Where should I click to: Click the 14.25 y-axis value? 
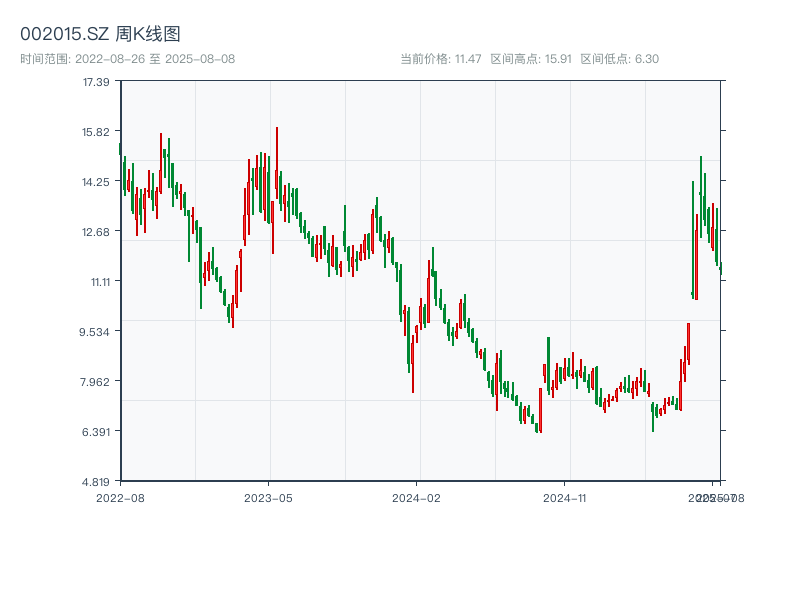click(x=96, y=181)
